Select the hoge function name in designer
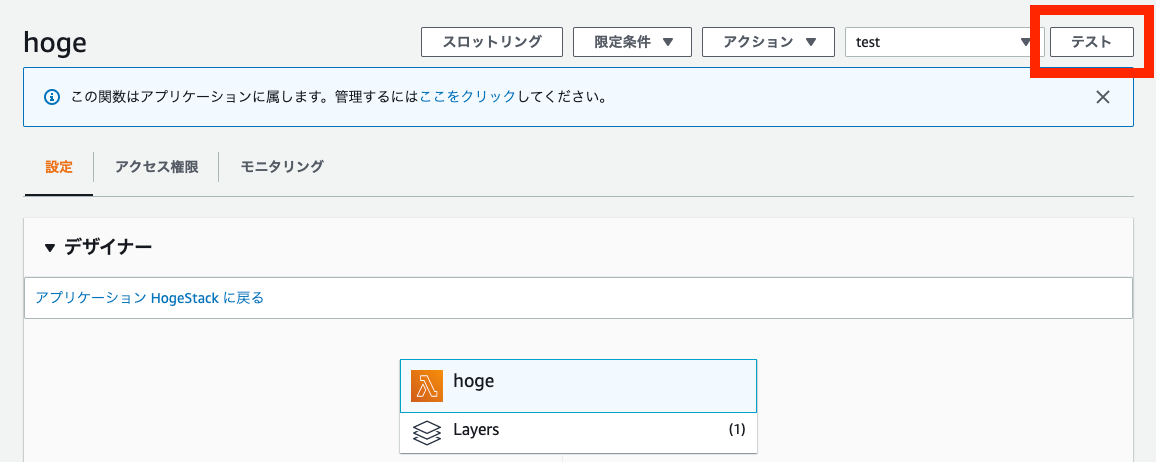 (x=474, y=381)
